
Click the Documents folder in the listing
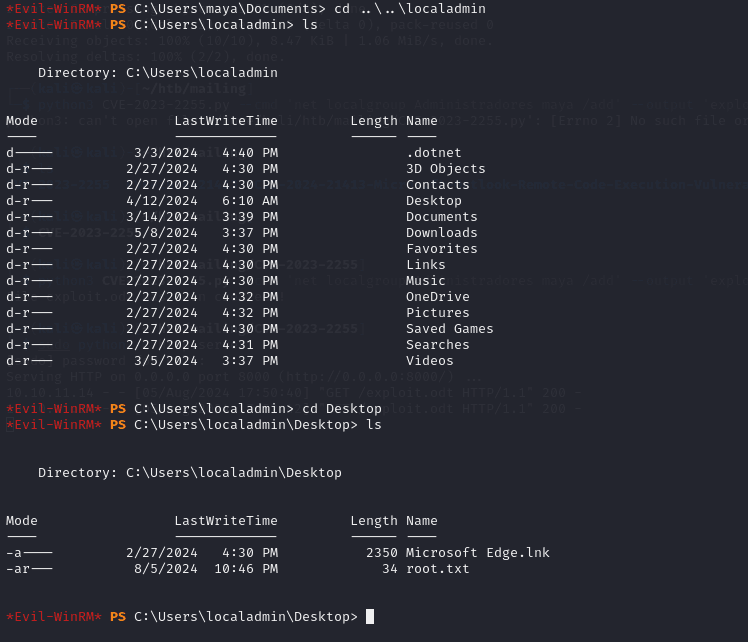tap(441, 216)
